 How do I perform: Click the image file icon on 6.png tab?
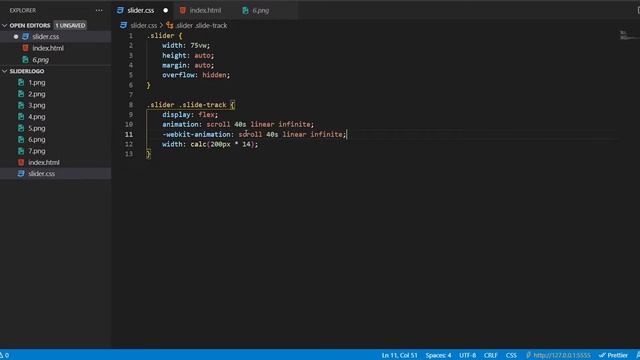pos(245,10)
